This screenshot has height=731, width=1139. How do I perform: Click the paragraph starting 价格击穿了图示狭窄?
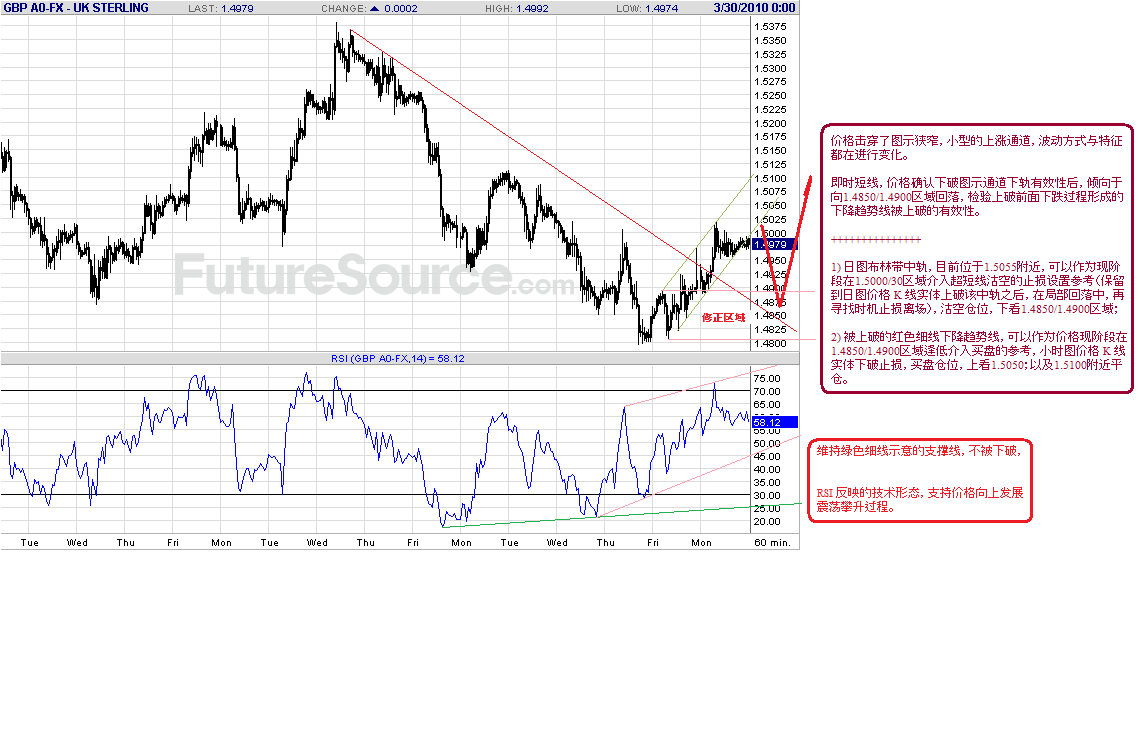point(977,148)
